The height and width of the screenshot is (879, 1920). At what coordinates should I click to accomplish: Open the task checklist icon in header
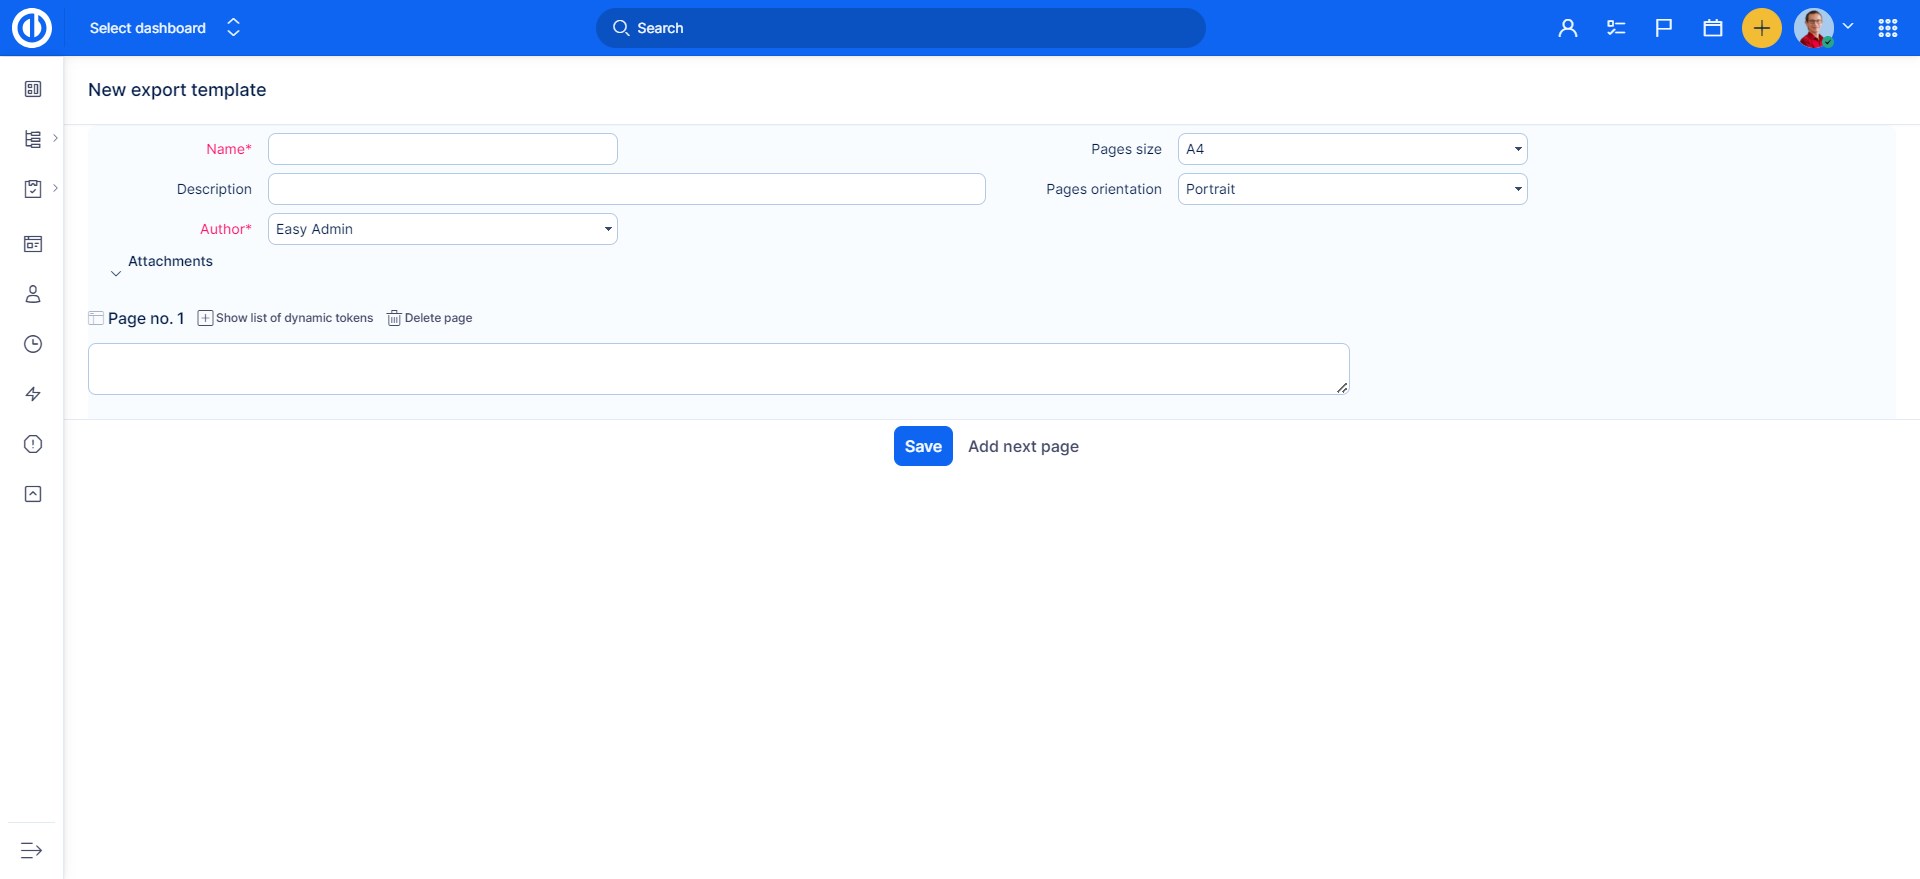[x=1616, y=28]
